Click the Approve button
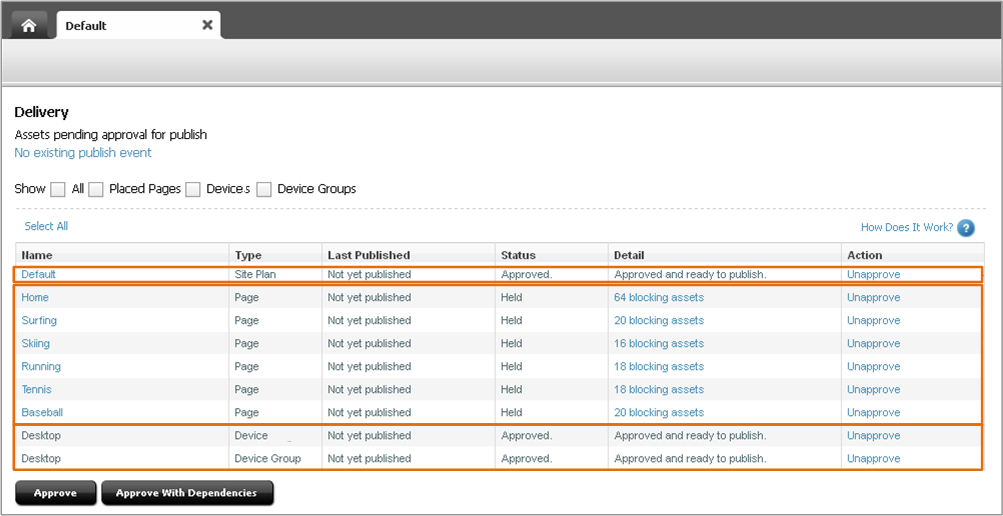1003x516 pixels. click(56, 493)
